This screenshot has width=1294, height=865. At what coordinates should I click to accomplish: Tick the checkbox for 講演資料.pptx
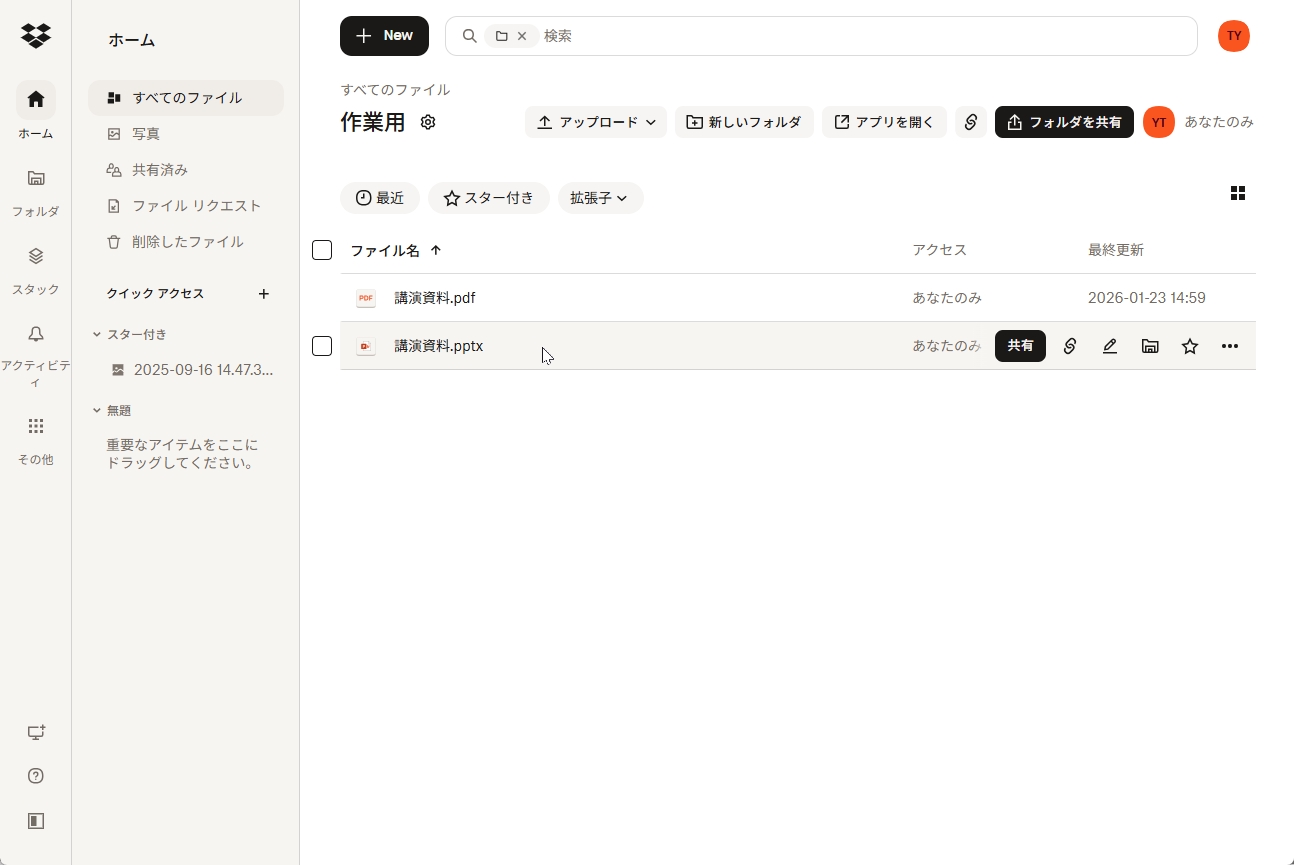click(x=322, y=346)
